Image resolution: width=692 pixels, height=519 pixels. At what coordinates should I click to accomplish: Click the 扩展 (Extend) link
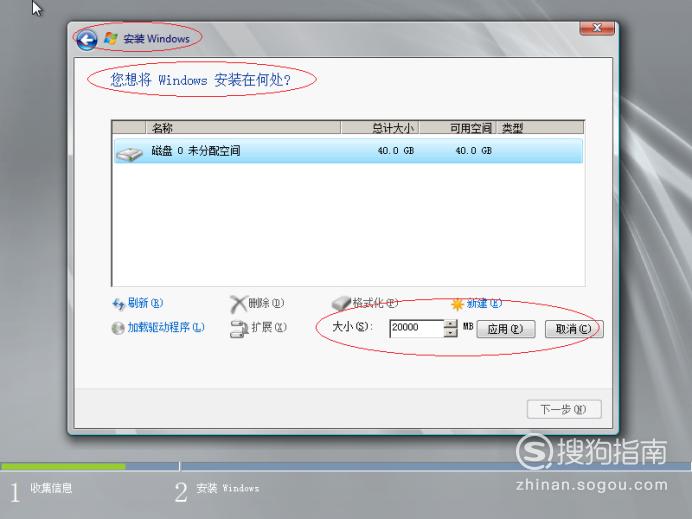point(269,327)
